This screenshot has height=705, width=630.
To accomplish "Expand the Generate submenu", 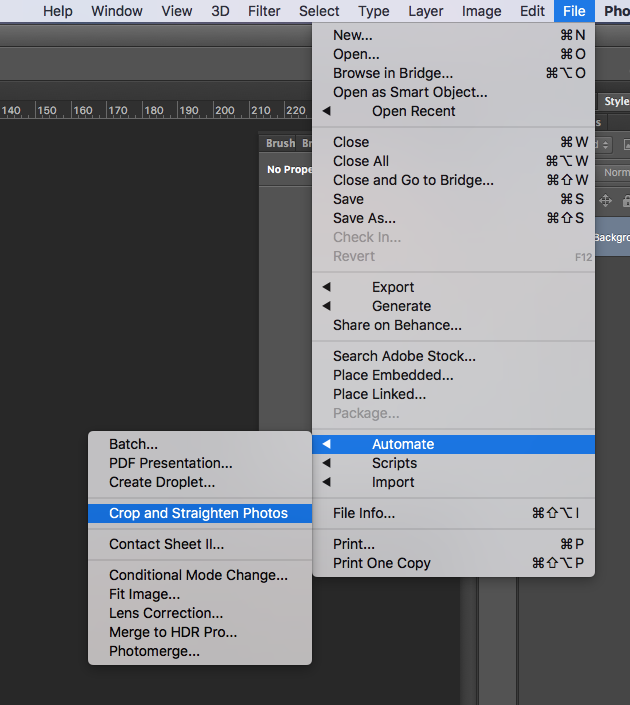I will [x=401, y=306].
